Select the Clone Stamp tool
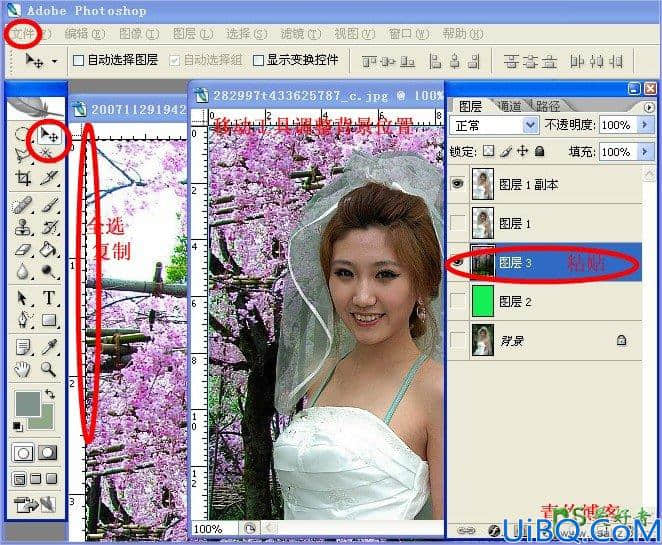This screenshot has width=662, height=545. [23, 227]
